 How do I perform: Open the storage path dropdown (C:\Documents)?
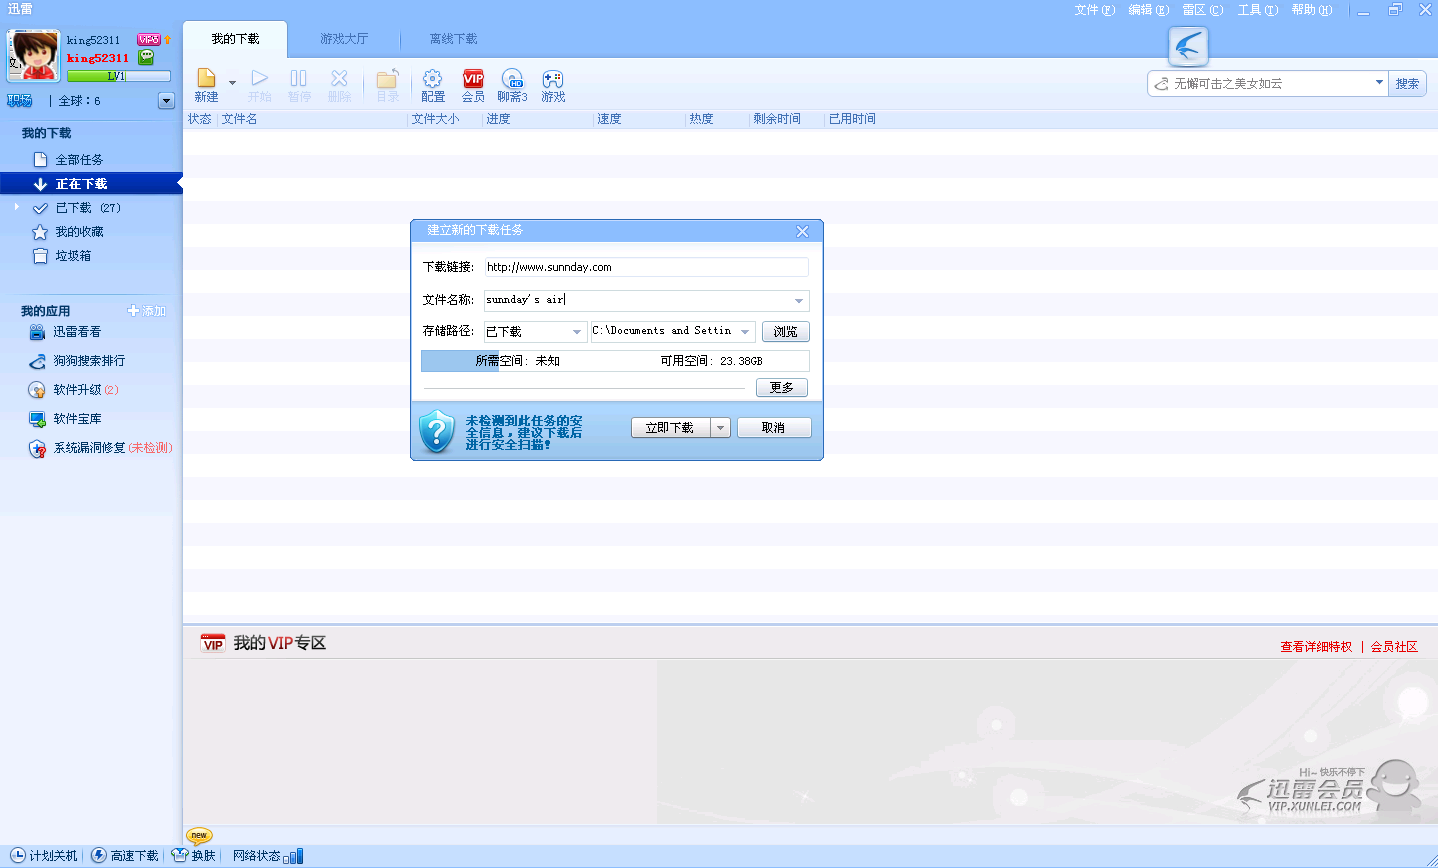673,331
